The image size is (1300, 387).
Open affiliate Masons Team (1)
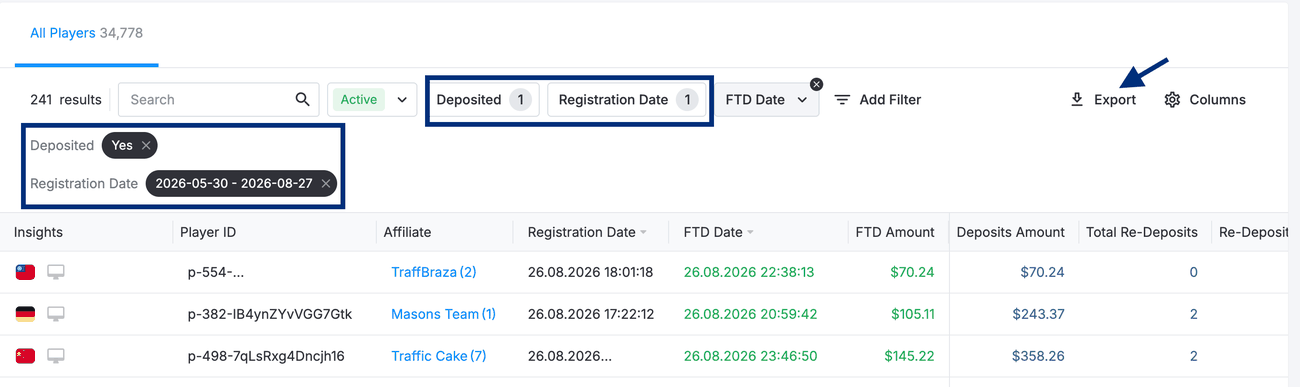pos(443,314)
